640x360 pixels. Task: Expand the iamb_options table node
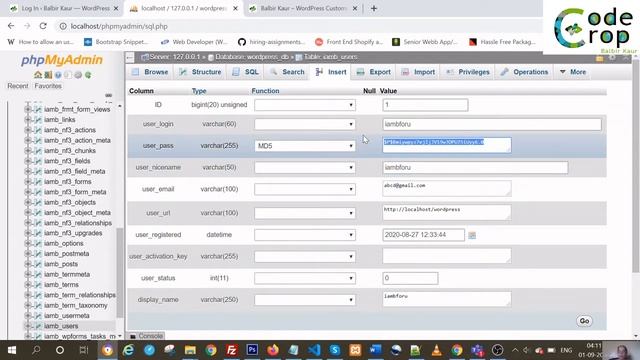click(28, 243)
